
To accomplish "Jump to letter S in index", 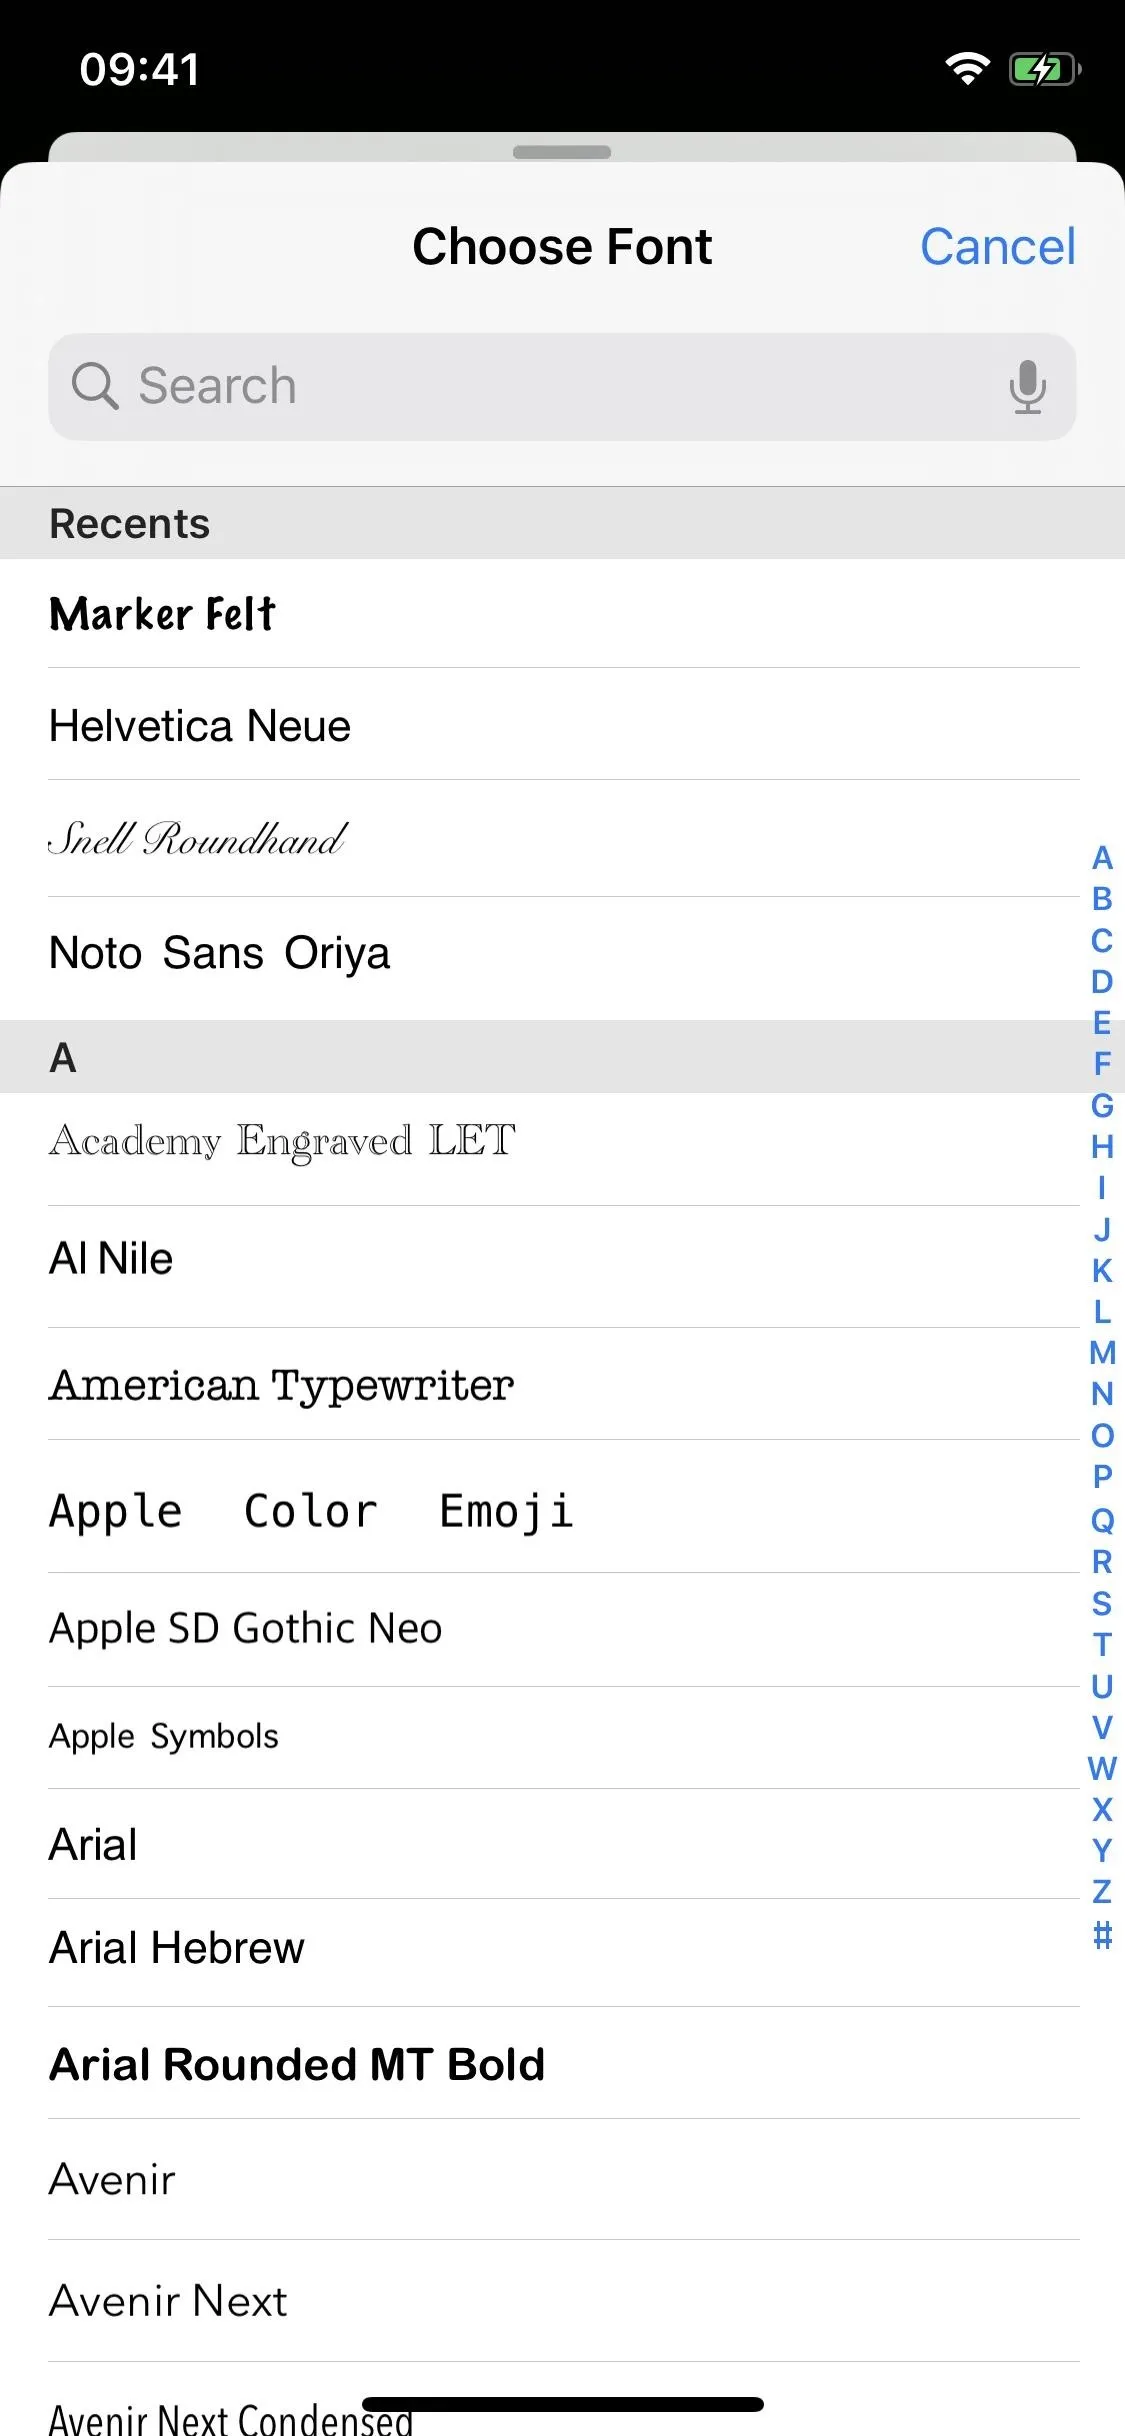I will coord(1102,1603).
